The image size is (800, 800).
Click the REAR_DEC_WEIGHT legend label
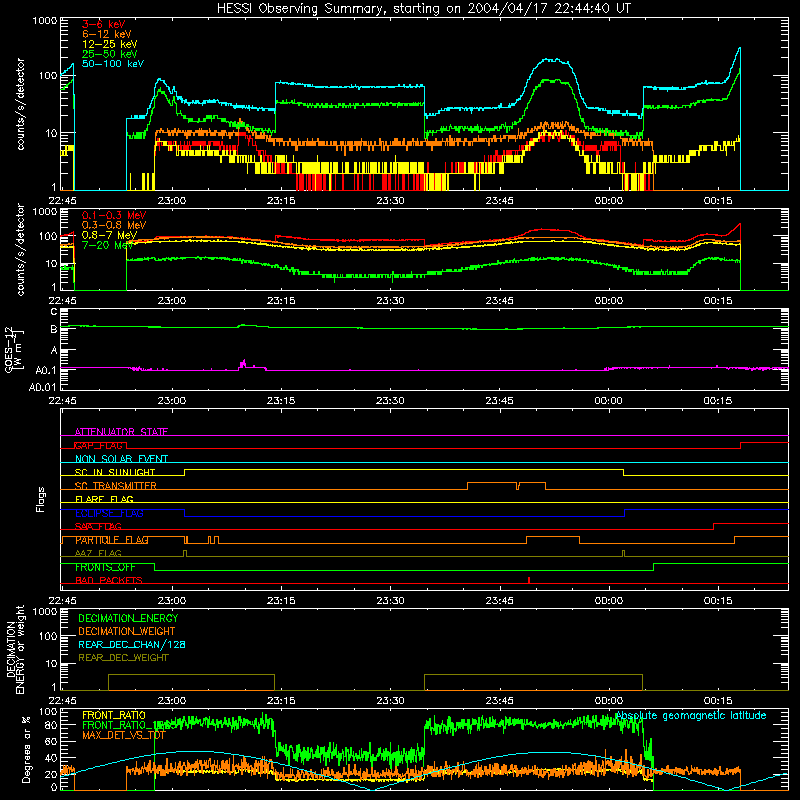pos(123,658)
